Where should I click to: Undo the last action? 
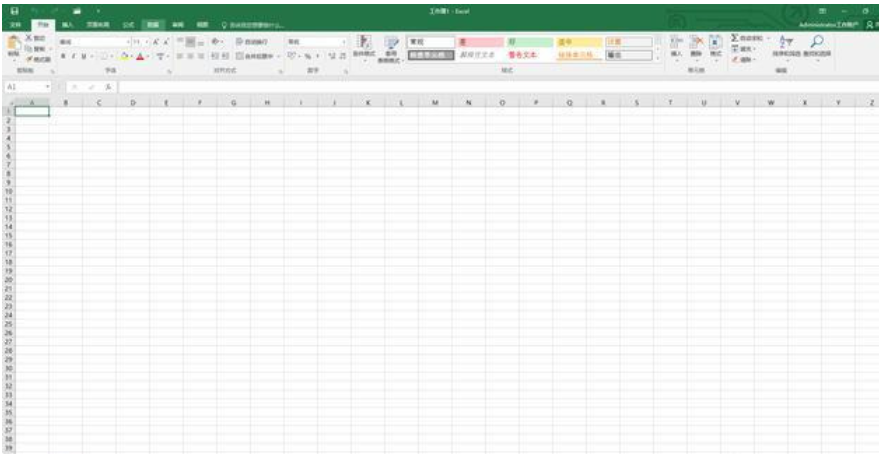click(35, 11)
